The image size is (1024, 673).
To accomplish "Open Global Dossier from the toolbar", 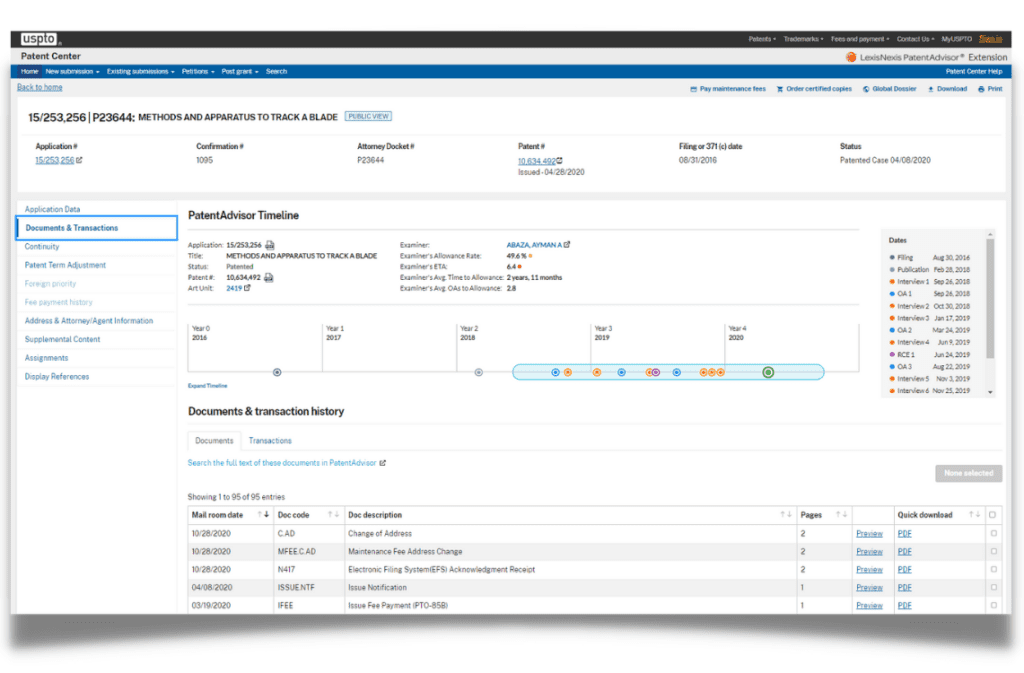I will [864, 89].
